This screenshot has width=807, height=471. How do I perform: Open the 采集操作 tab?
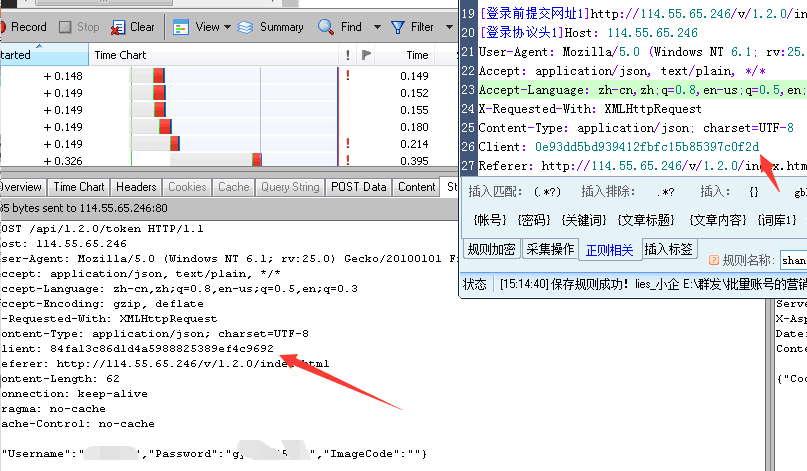click(550, 249)
